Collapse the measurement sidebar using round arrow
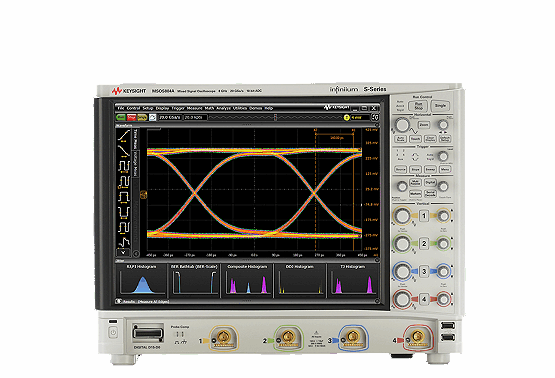Viewport: 555px width, 378px height. pos(136,253)
